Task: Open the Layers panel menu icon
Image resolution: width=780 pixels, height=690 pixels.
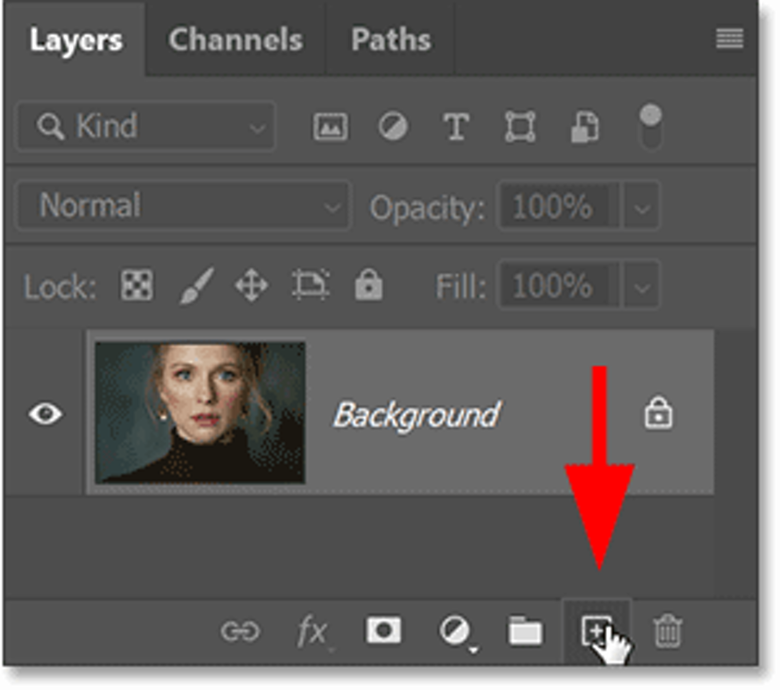Action: pyautogui.click(x=729, y=39)
